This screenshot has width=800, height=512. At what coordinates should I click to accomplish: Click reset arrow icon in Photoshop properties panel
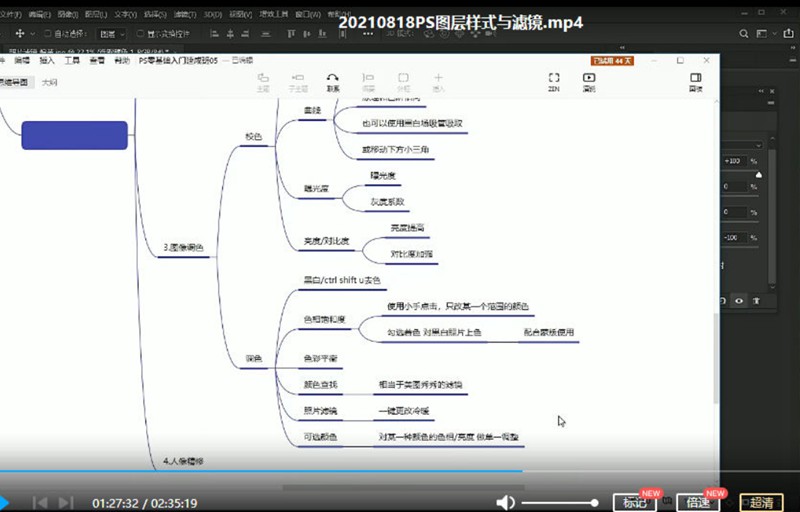(722, 301)
